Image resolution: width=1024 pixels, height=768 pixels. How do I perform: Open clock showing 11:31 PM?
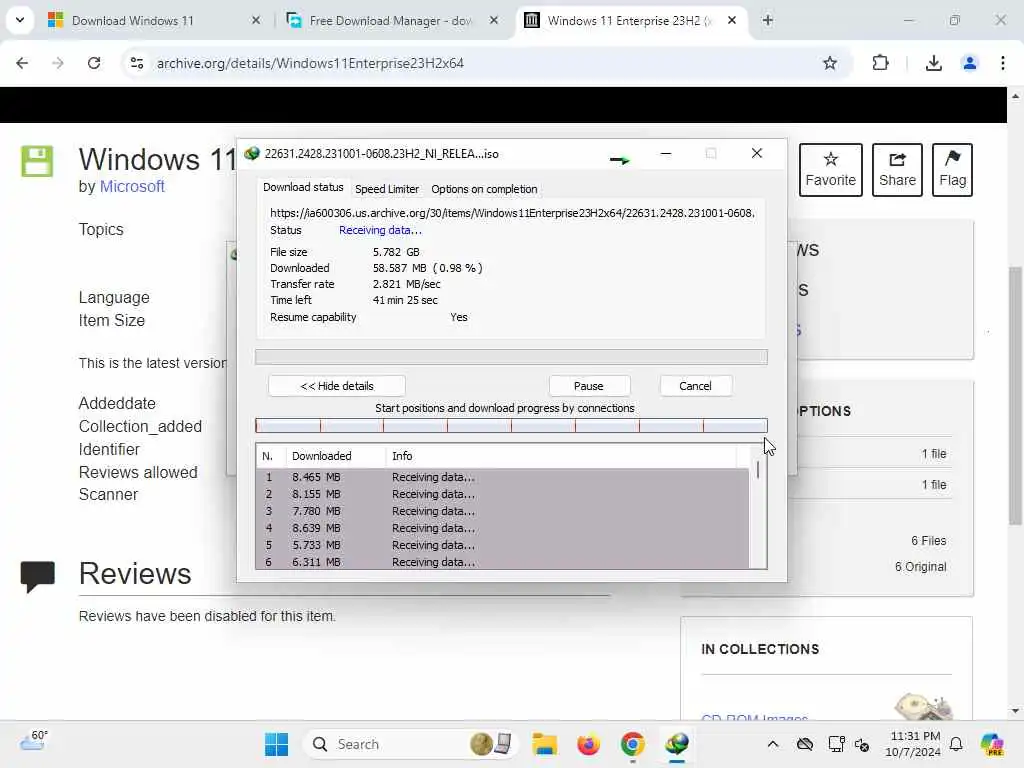pos(914,744)
